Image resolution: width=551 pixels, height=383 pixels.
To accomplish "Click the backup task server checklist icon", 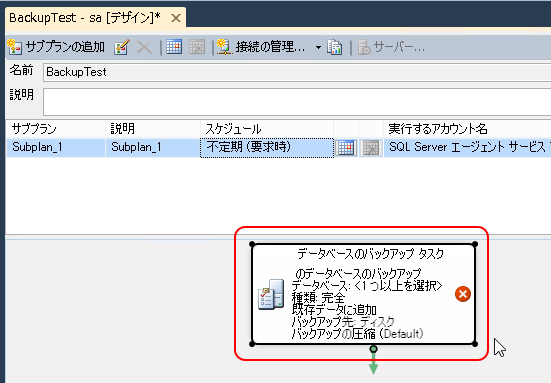I will [x=271, y=294].
